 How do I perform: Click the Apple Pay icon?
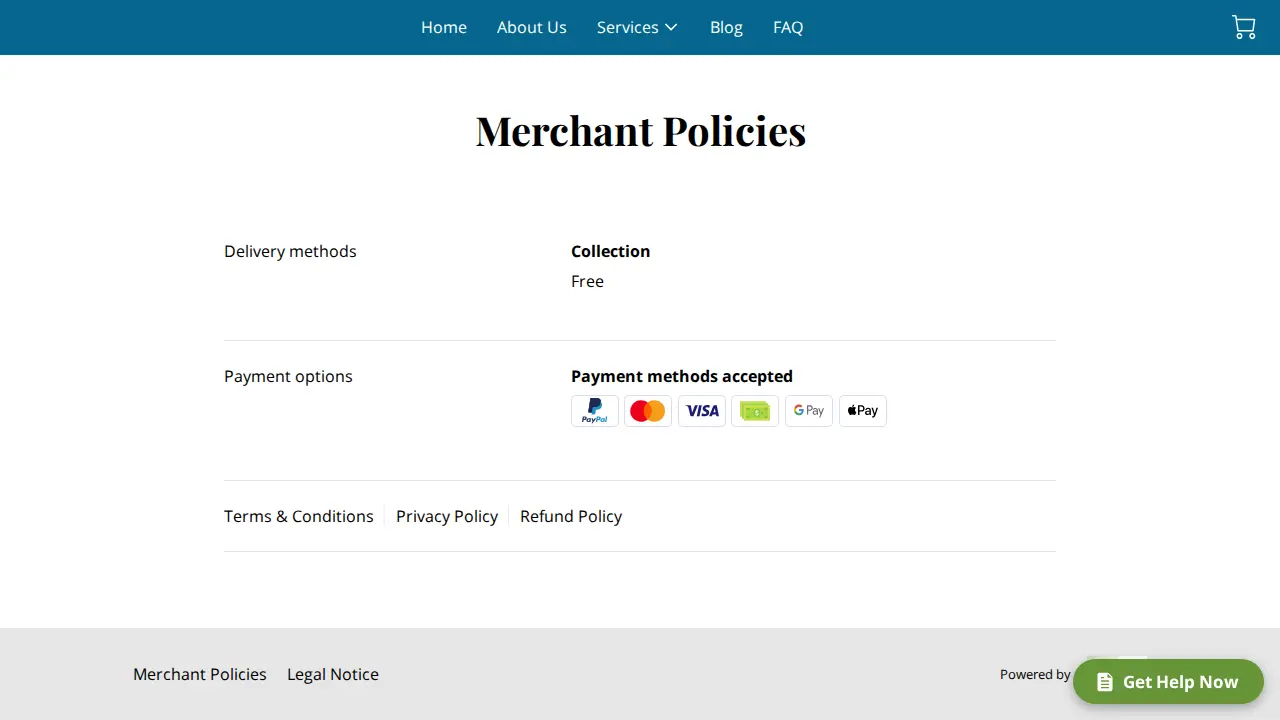(863, 411)
